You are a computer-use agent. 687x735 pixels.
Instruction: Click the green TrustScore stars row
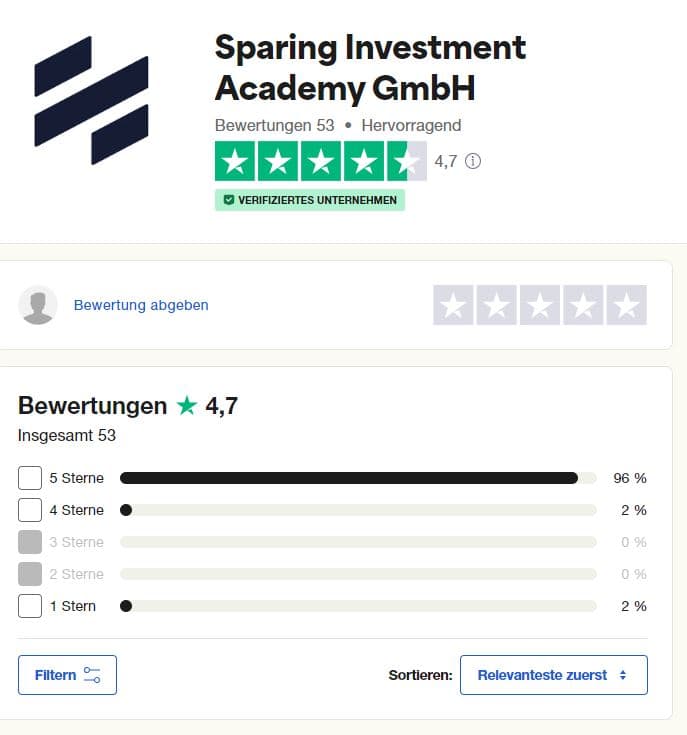coord(321,161)
